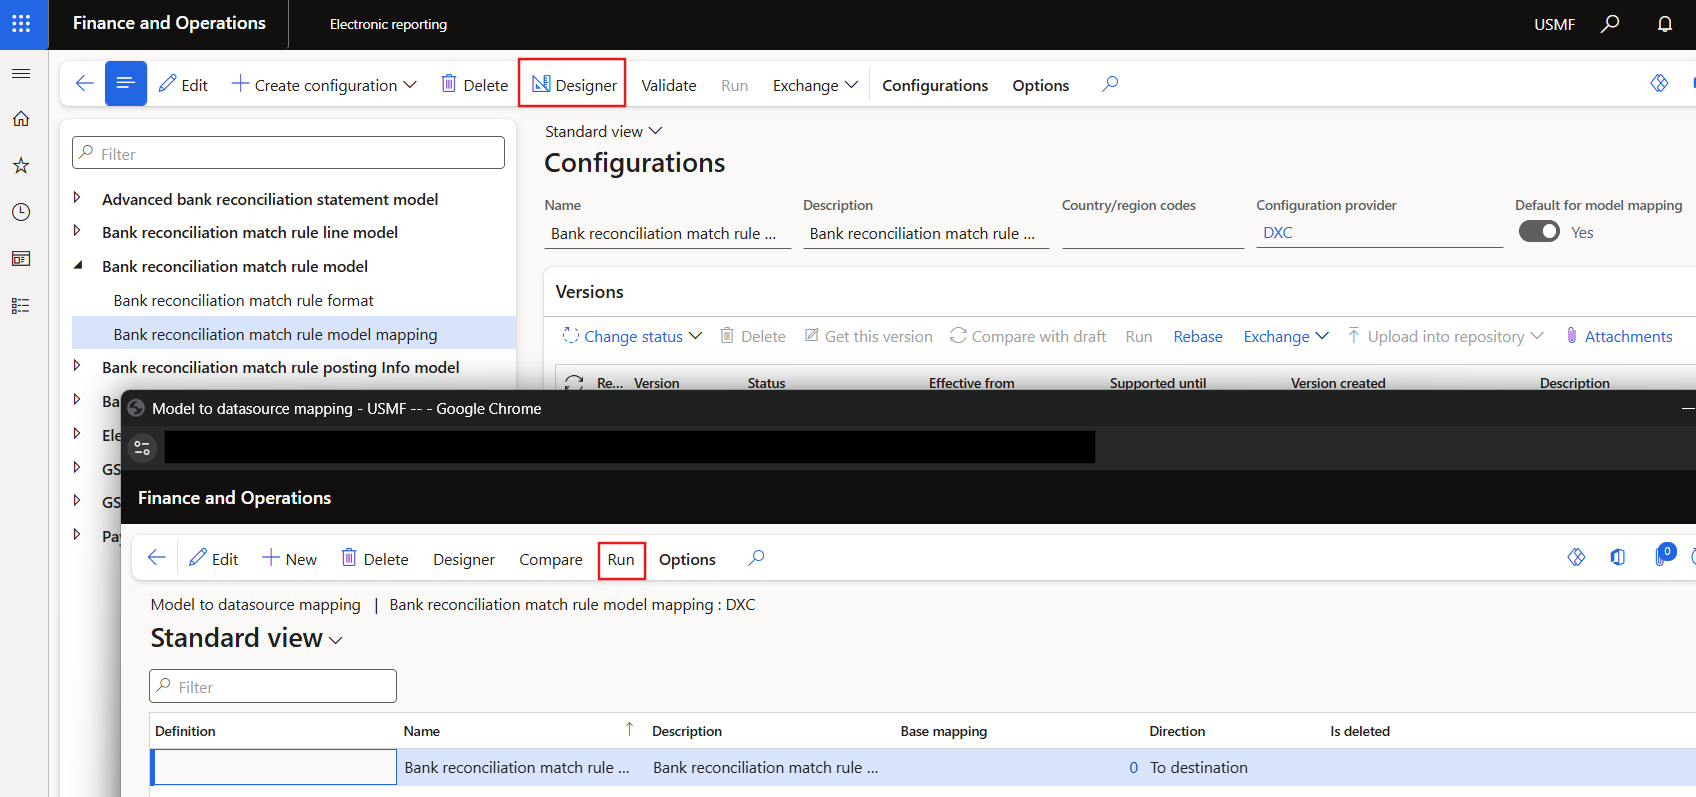Click the back arrow in Configurations toolbar
1696x797 pixels.
click(85, 84)
